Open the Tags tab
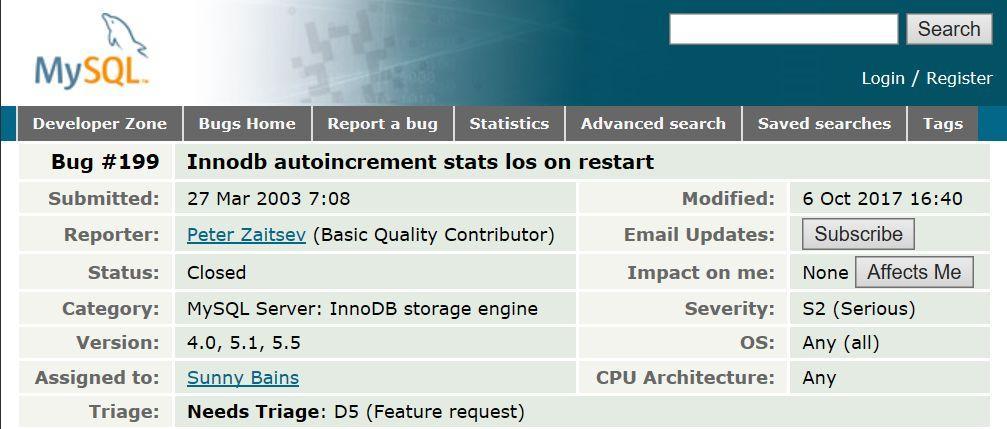This screenshot has height=429, width=1007. tap(942, 124)
